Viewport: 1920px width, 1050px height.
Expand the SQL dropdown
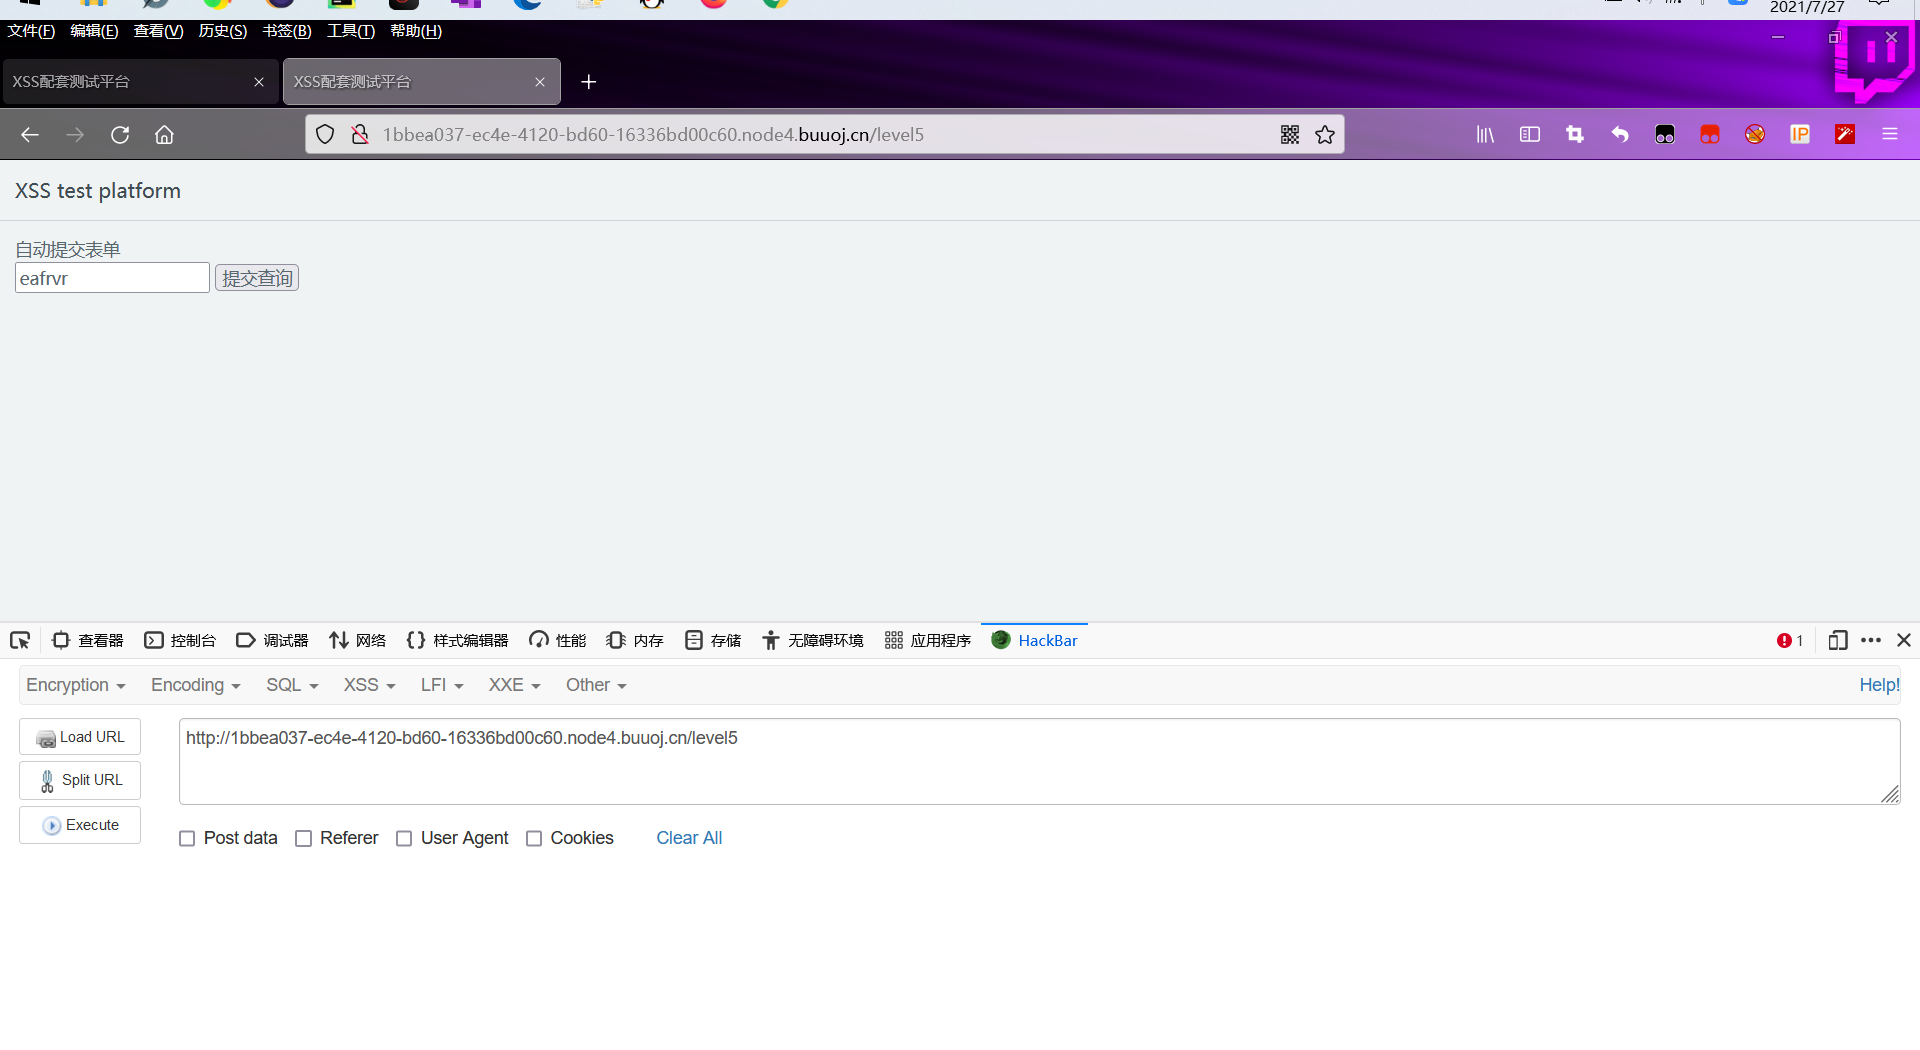[292, 685]
